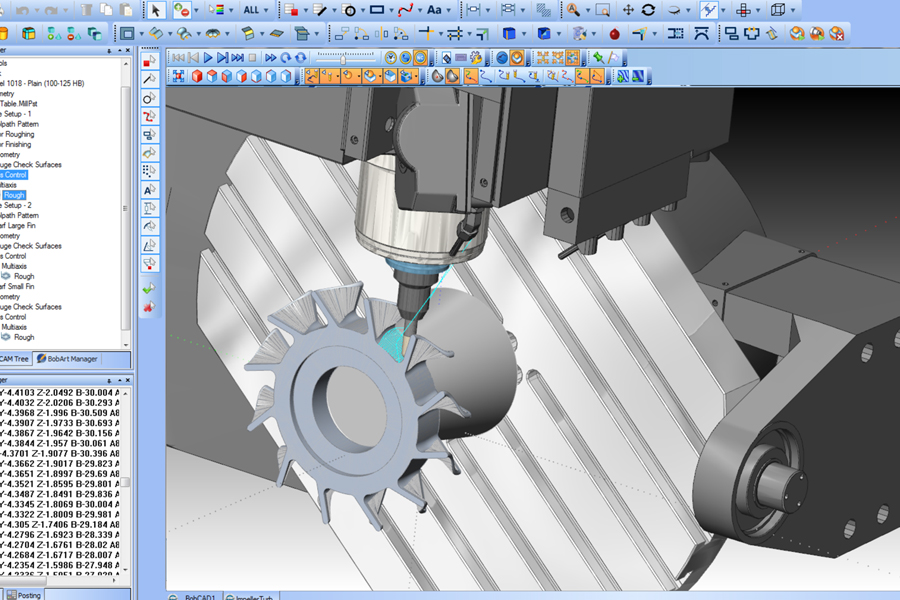This screenshot has width=900, height=600.
Task: Open the BobArt Manager tab
Action: point(67,359)
